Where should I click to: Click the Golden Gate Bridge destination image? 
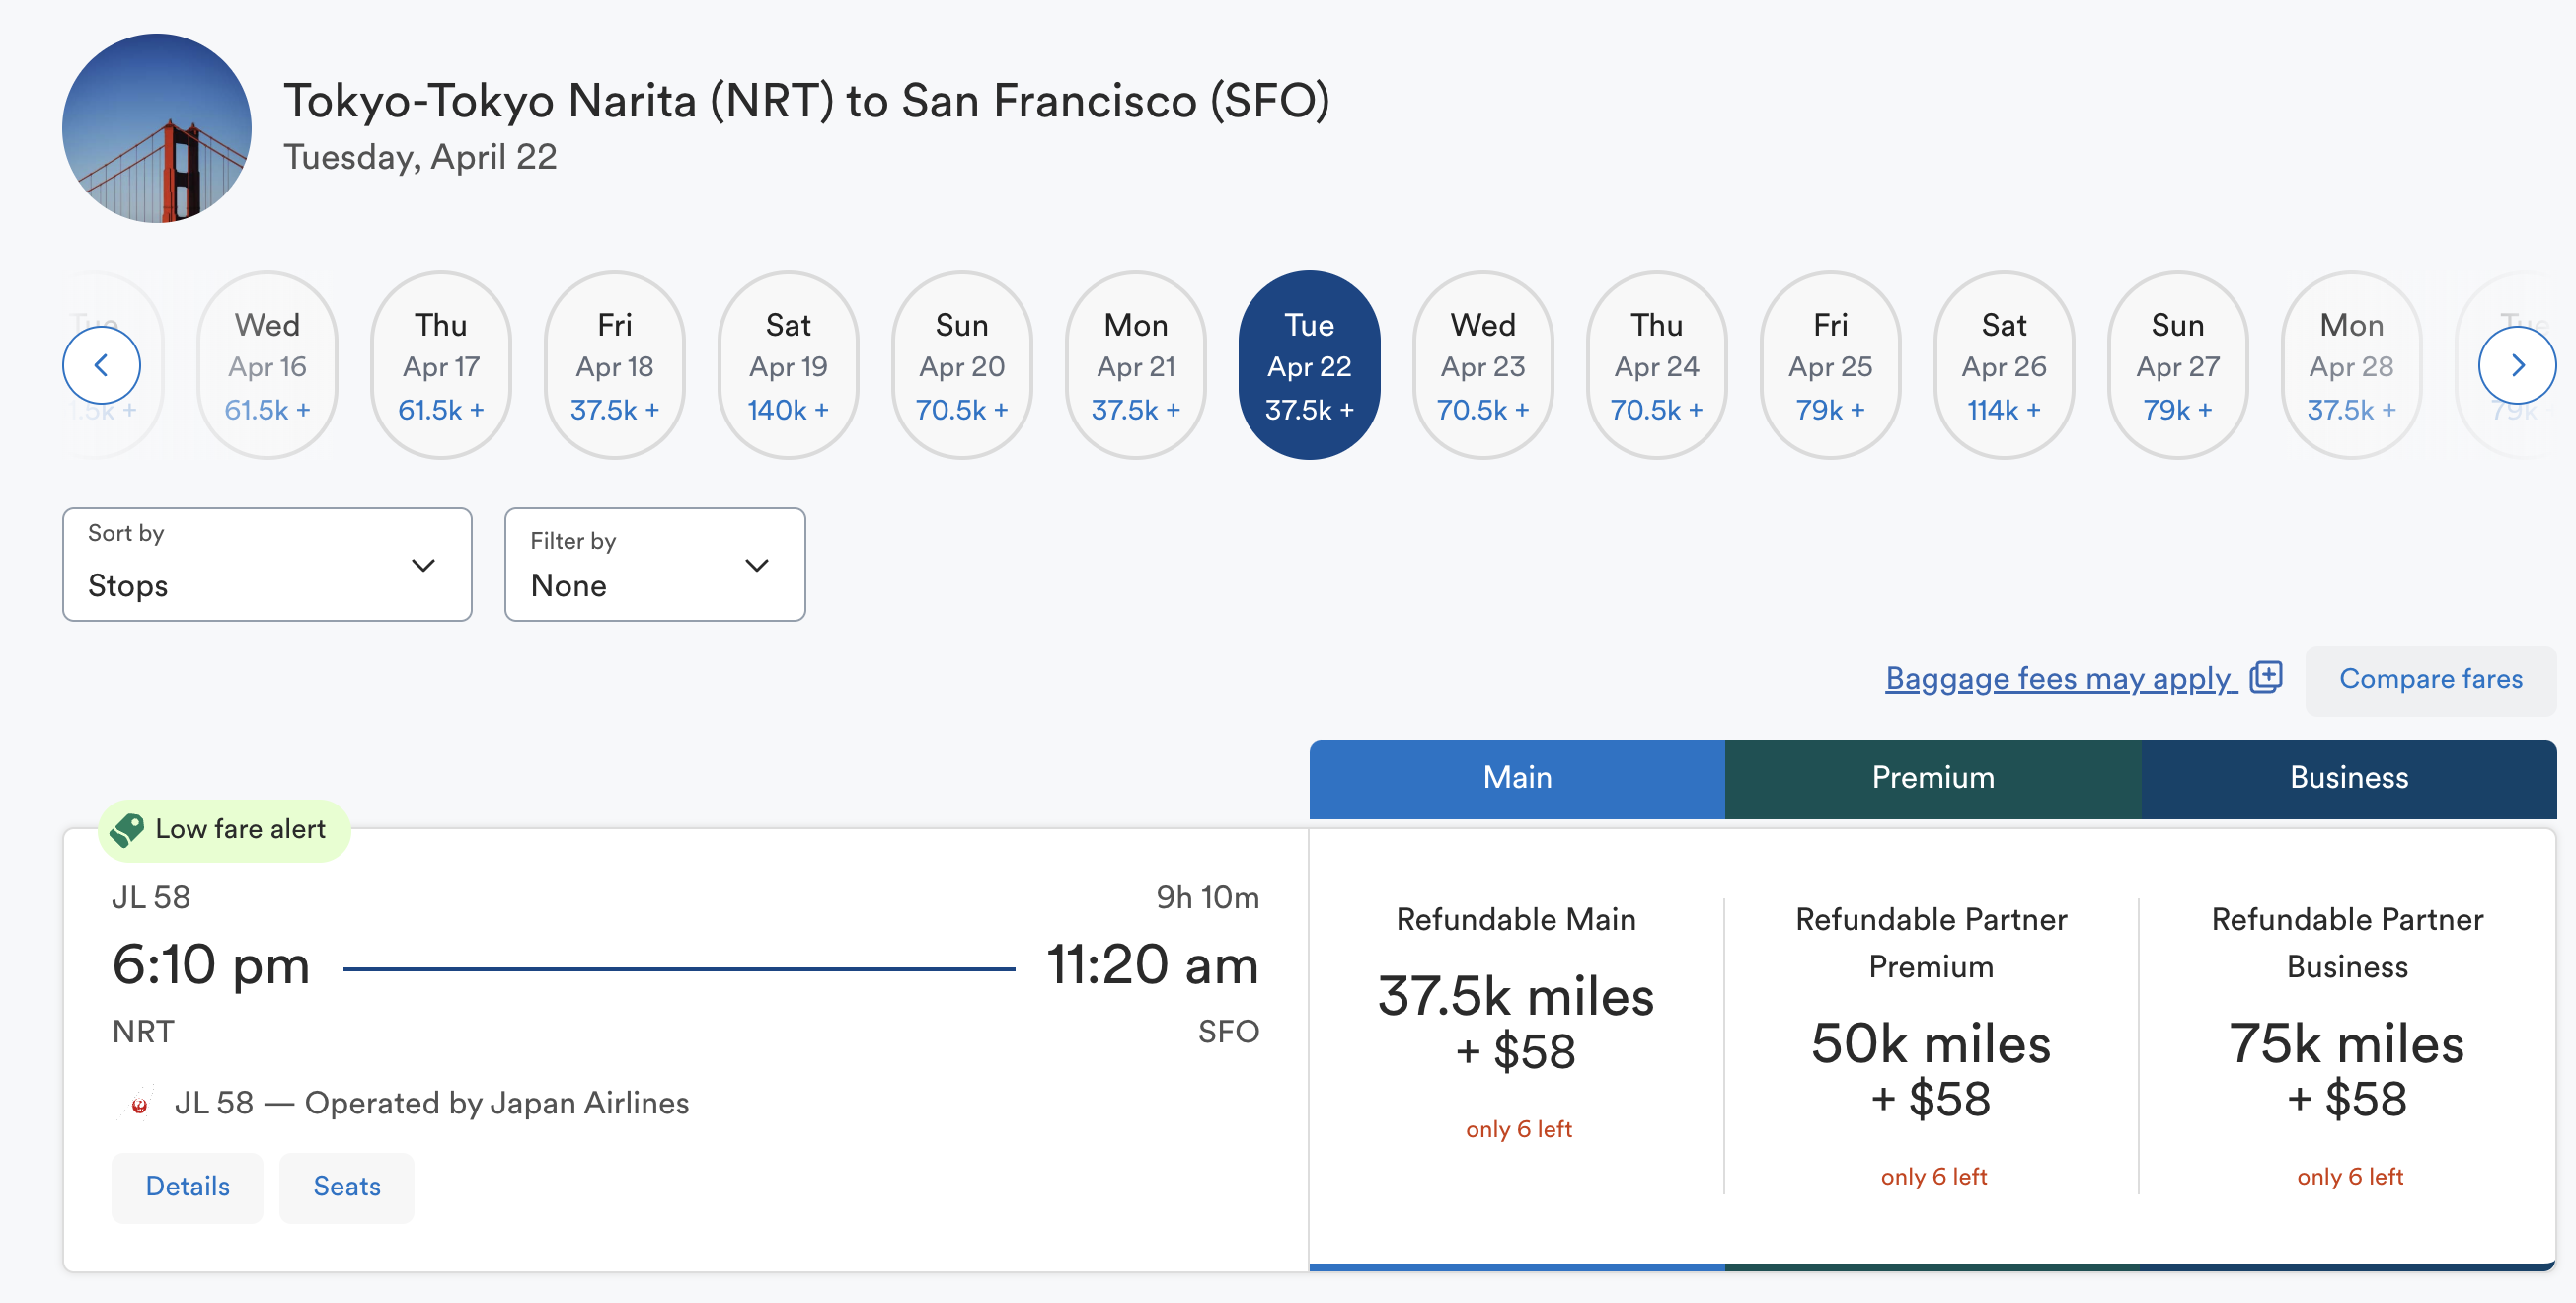tap(157, 128)
